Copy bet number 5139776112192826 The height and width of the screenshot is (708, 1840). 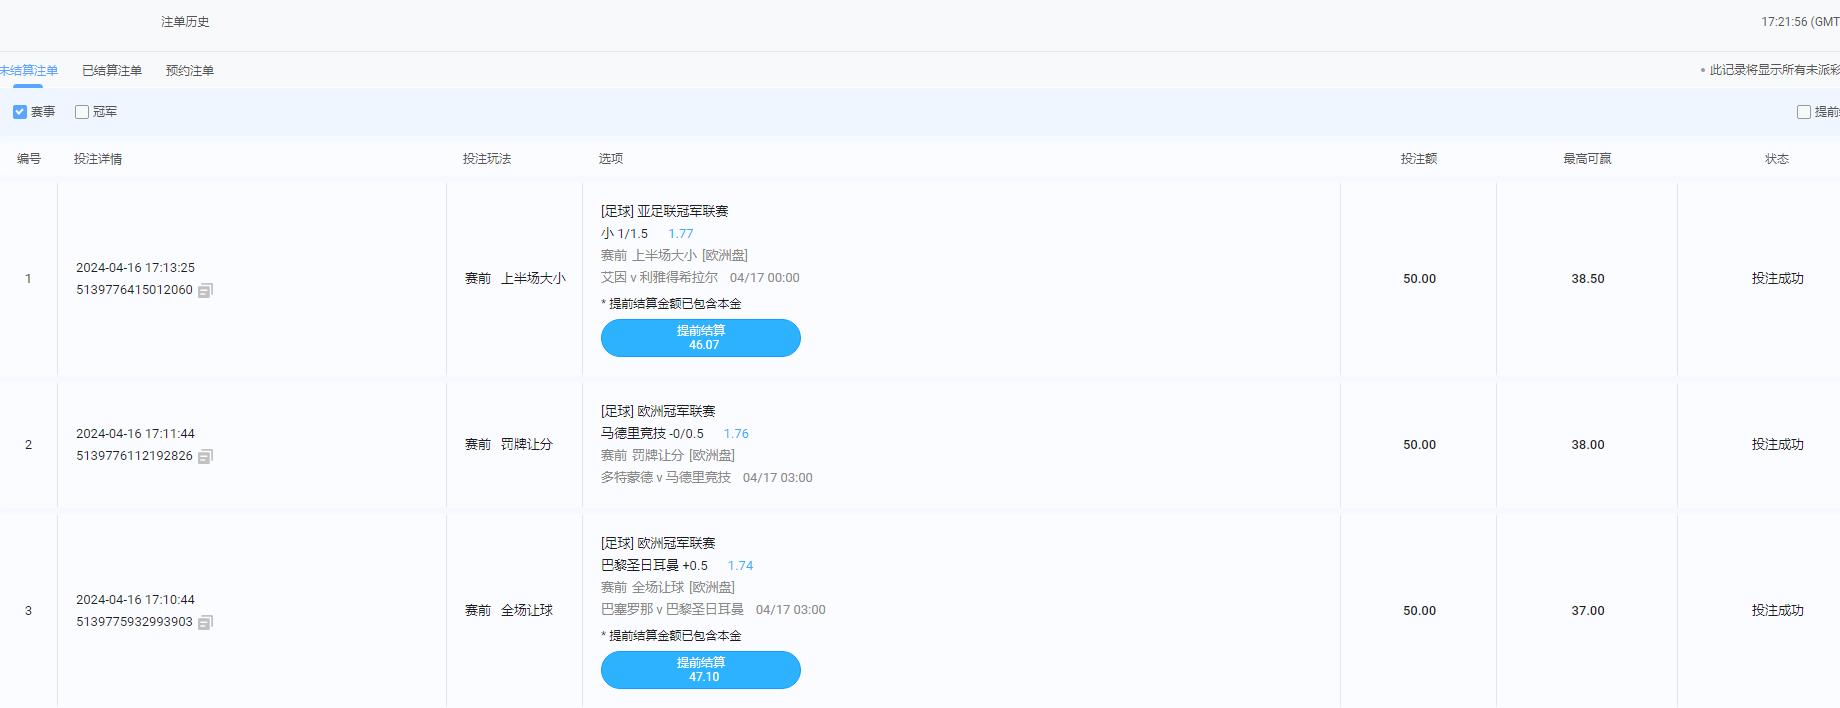coord(205,456)
